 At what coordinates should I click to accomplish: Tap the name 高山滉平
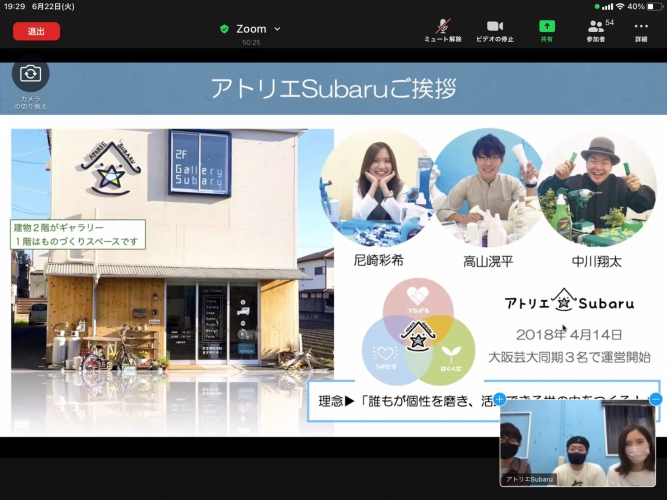(488, 261)
